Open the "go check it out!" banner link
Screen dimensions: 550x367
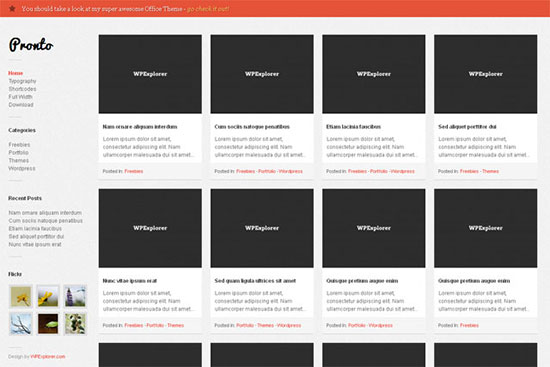[x=208, y=9]
